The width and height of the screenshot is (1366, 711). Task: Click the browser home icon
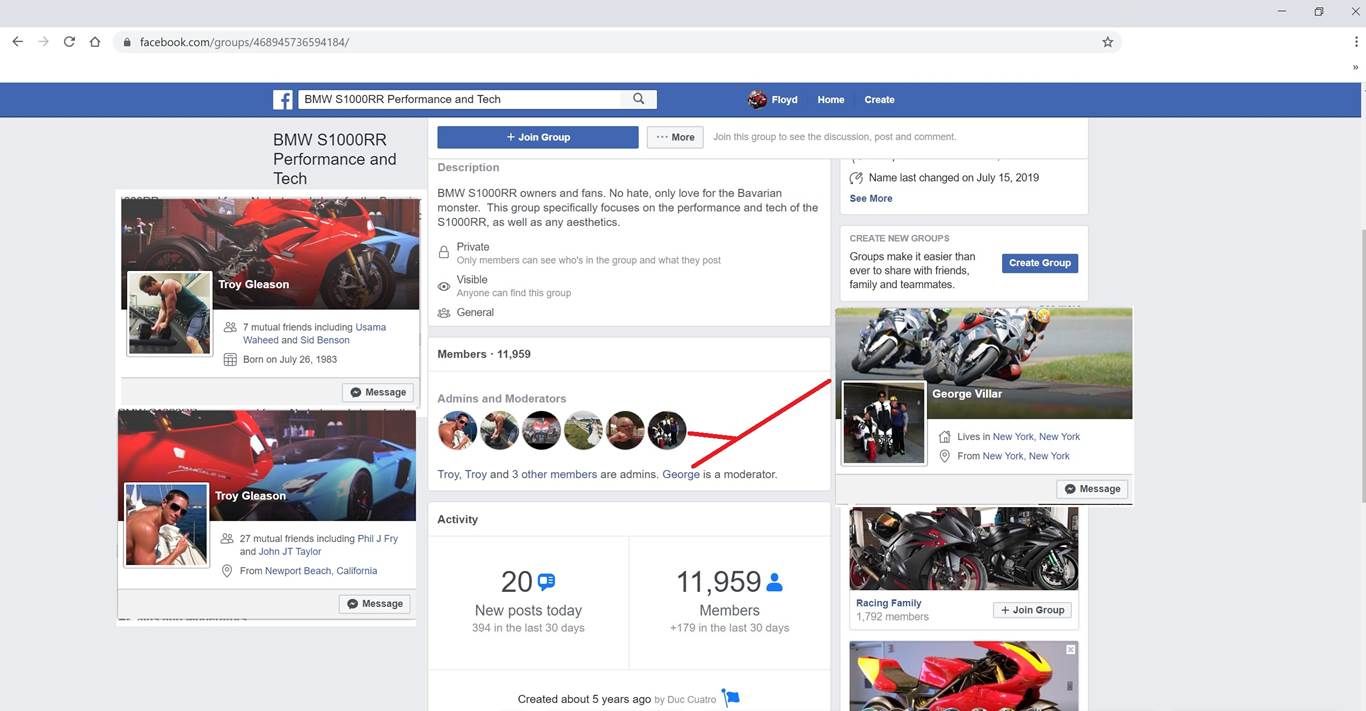[x=95, y=42]
